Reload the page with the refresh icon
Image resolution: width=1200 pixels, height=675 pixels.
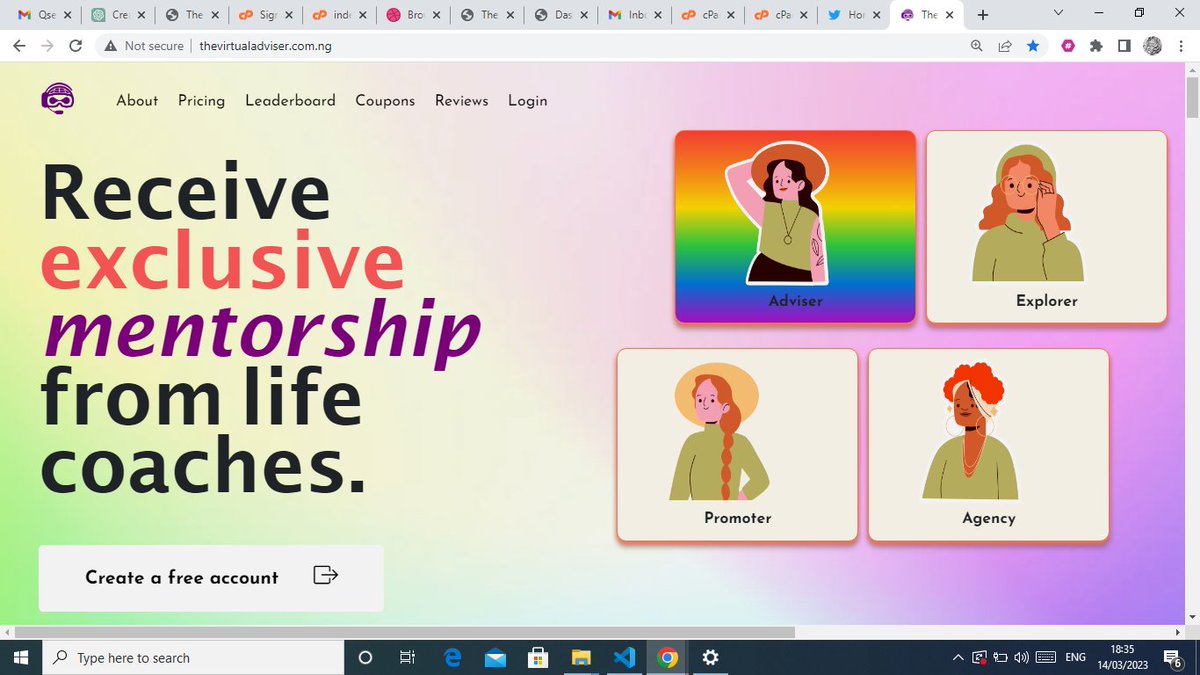point(75,46)
